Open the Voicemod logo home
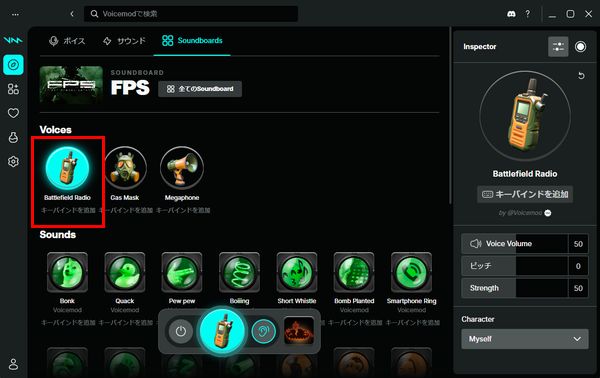The image size is (600, 378). (x=13, y=40)
